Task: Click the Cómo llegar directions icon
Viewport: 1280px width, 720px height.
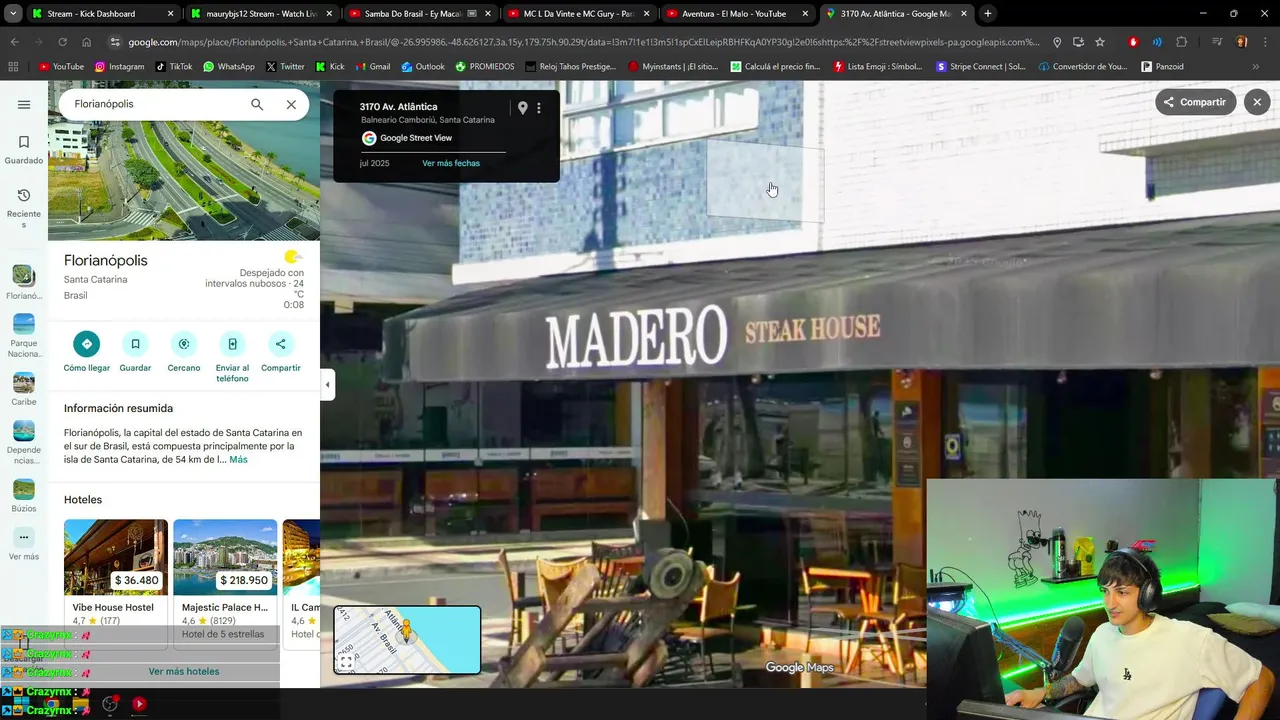Action: click(87, 344)
